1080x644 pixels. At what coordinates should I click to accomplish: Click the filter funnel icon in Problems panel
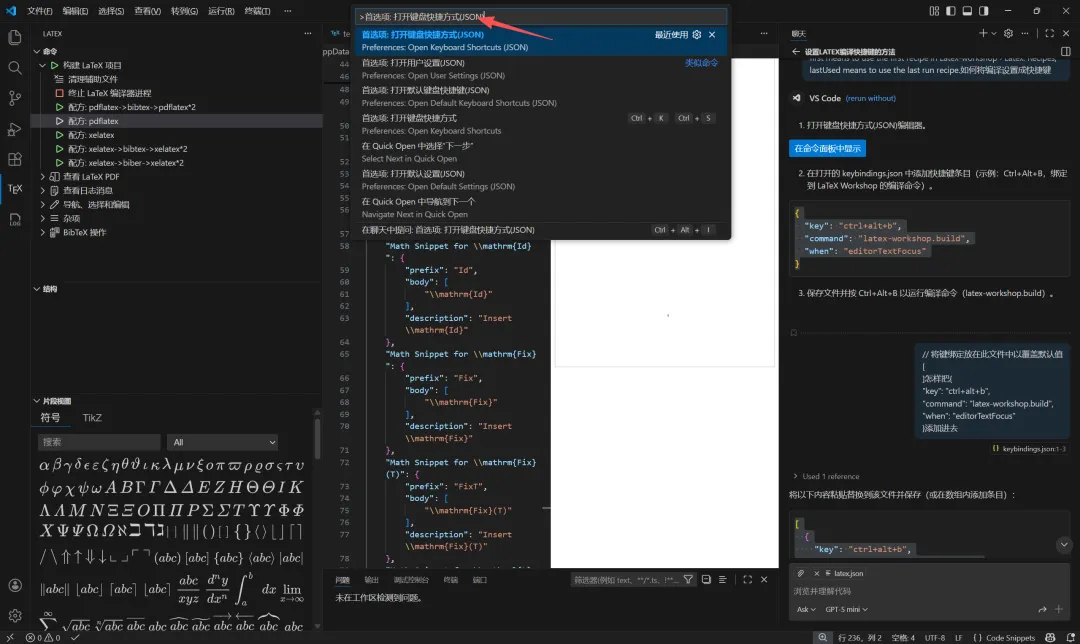tap(688, 580)
